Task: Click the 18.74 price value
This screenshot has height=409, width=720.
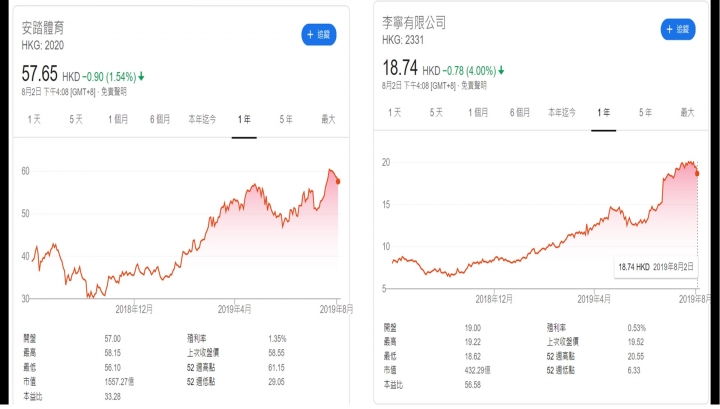Action: tap(400, 68)
